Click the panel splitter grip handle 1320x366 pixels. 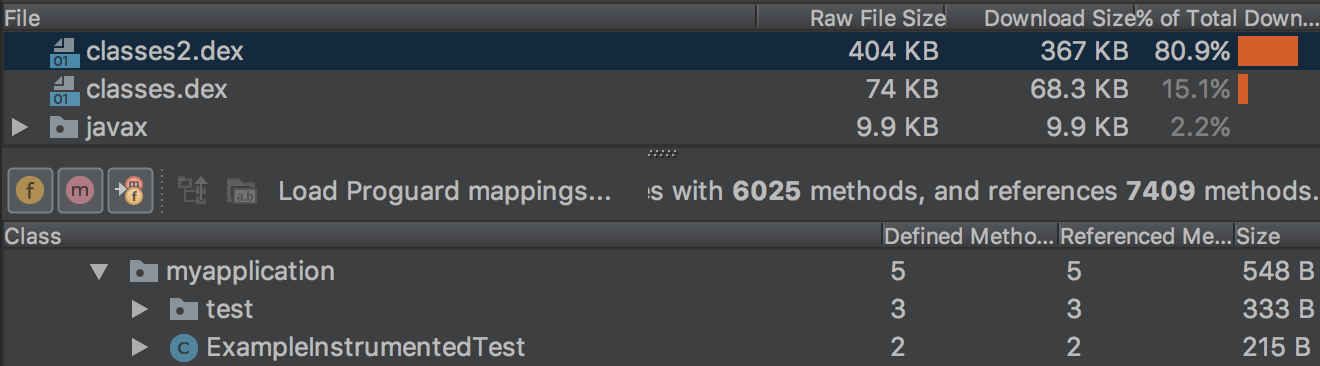click(660, 153)
